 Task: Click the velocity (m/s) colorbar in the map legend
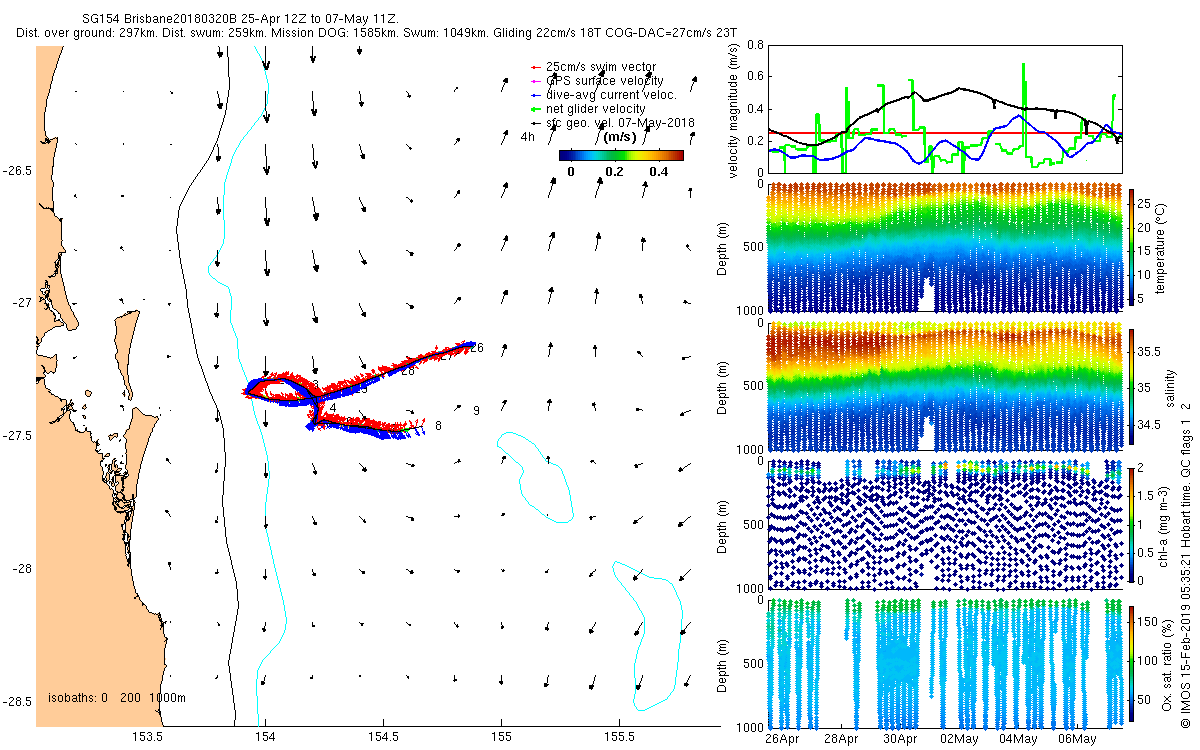tap(621, 155)
